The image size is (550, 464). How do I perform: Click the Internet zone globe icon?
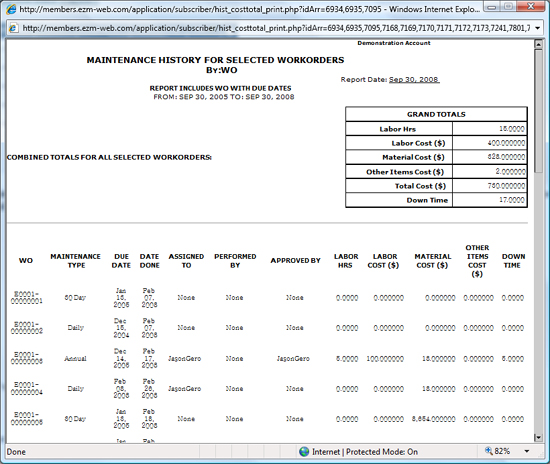304,451
